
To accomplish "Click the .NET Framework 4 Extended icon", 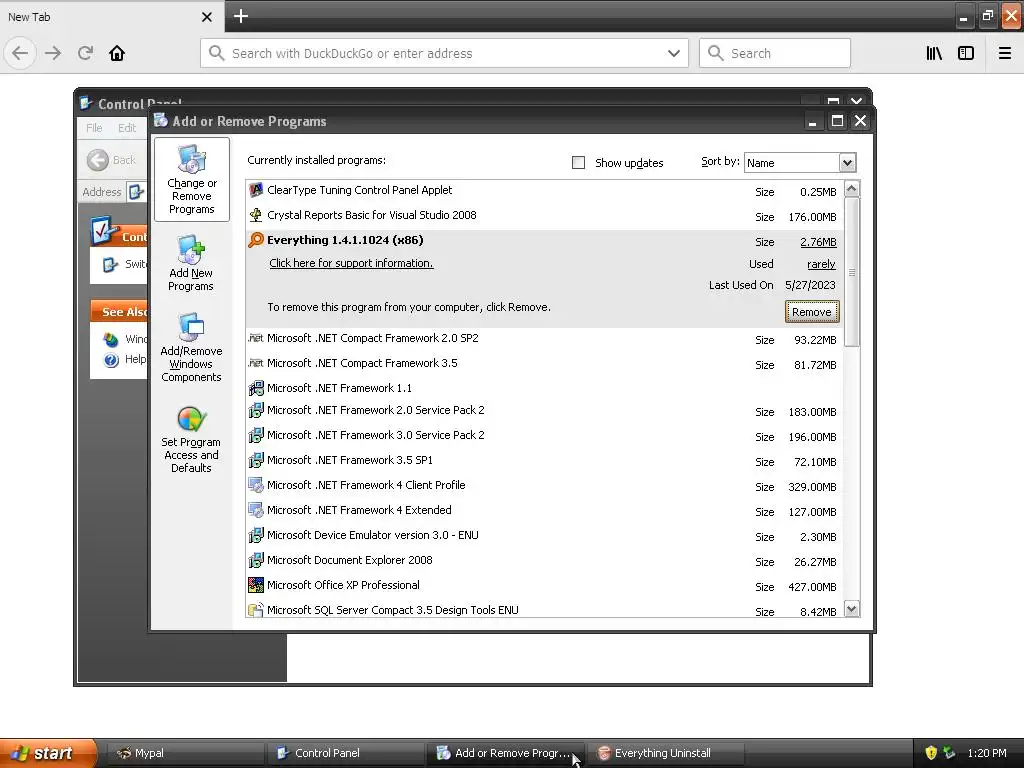I will 256,510.
